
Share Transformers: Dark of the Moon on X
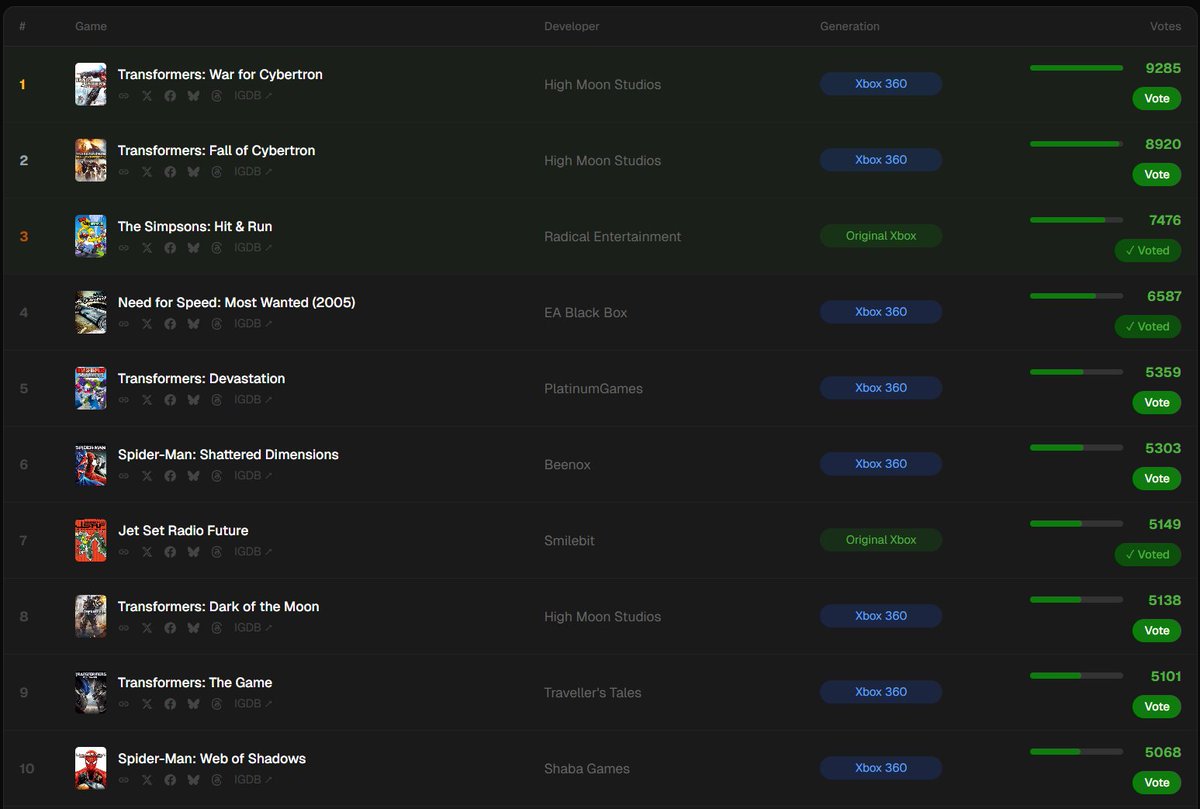[x=147, y=628]
